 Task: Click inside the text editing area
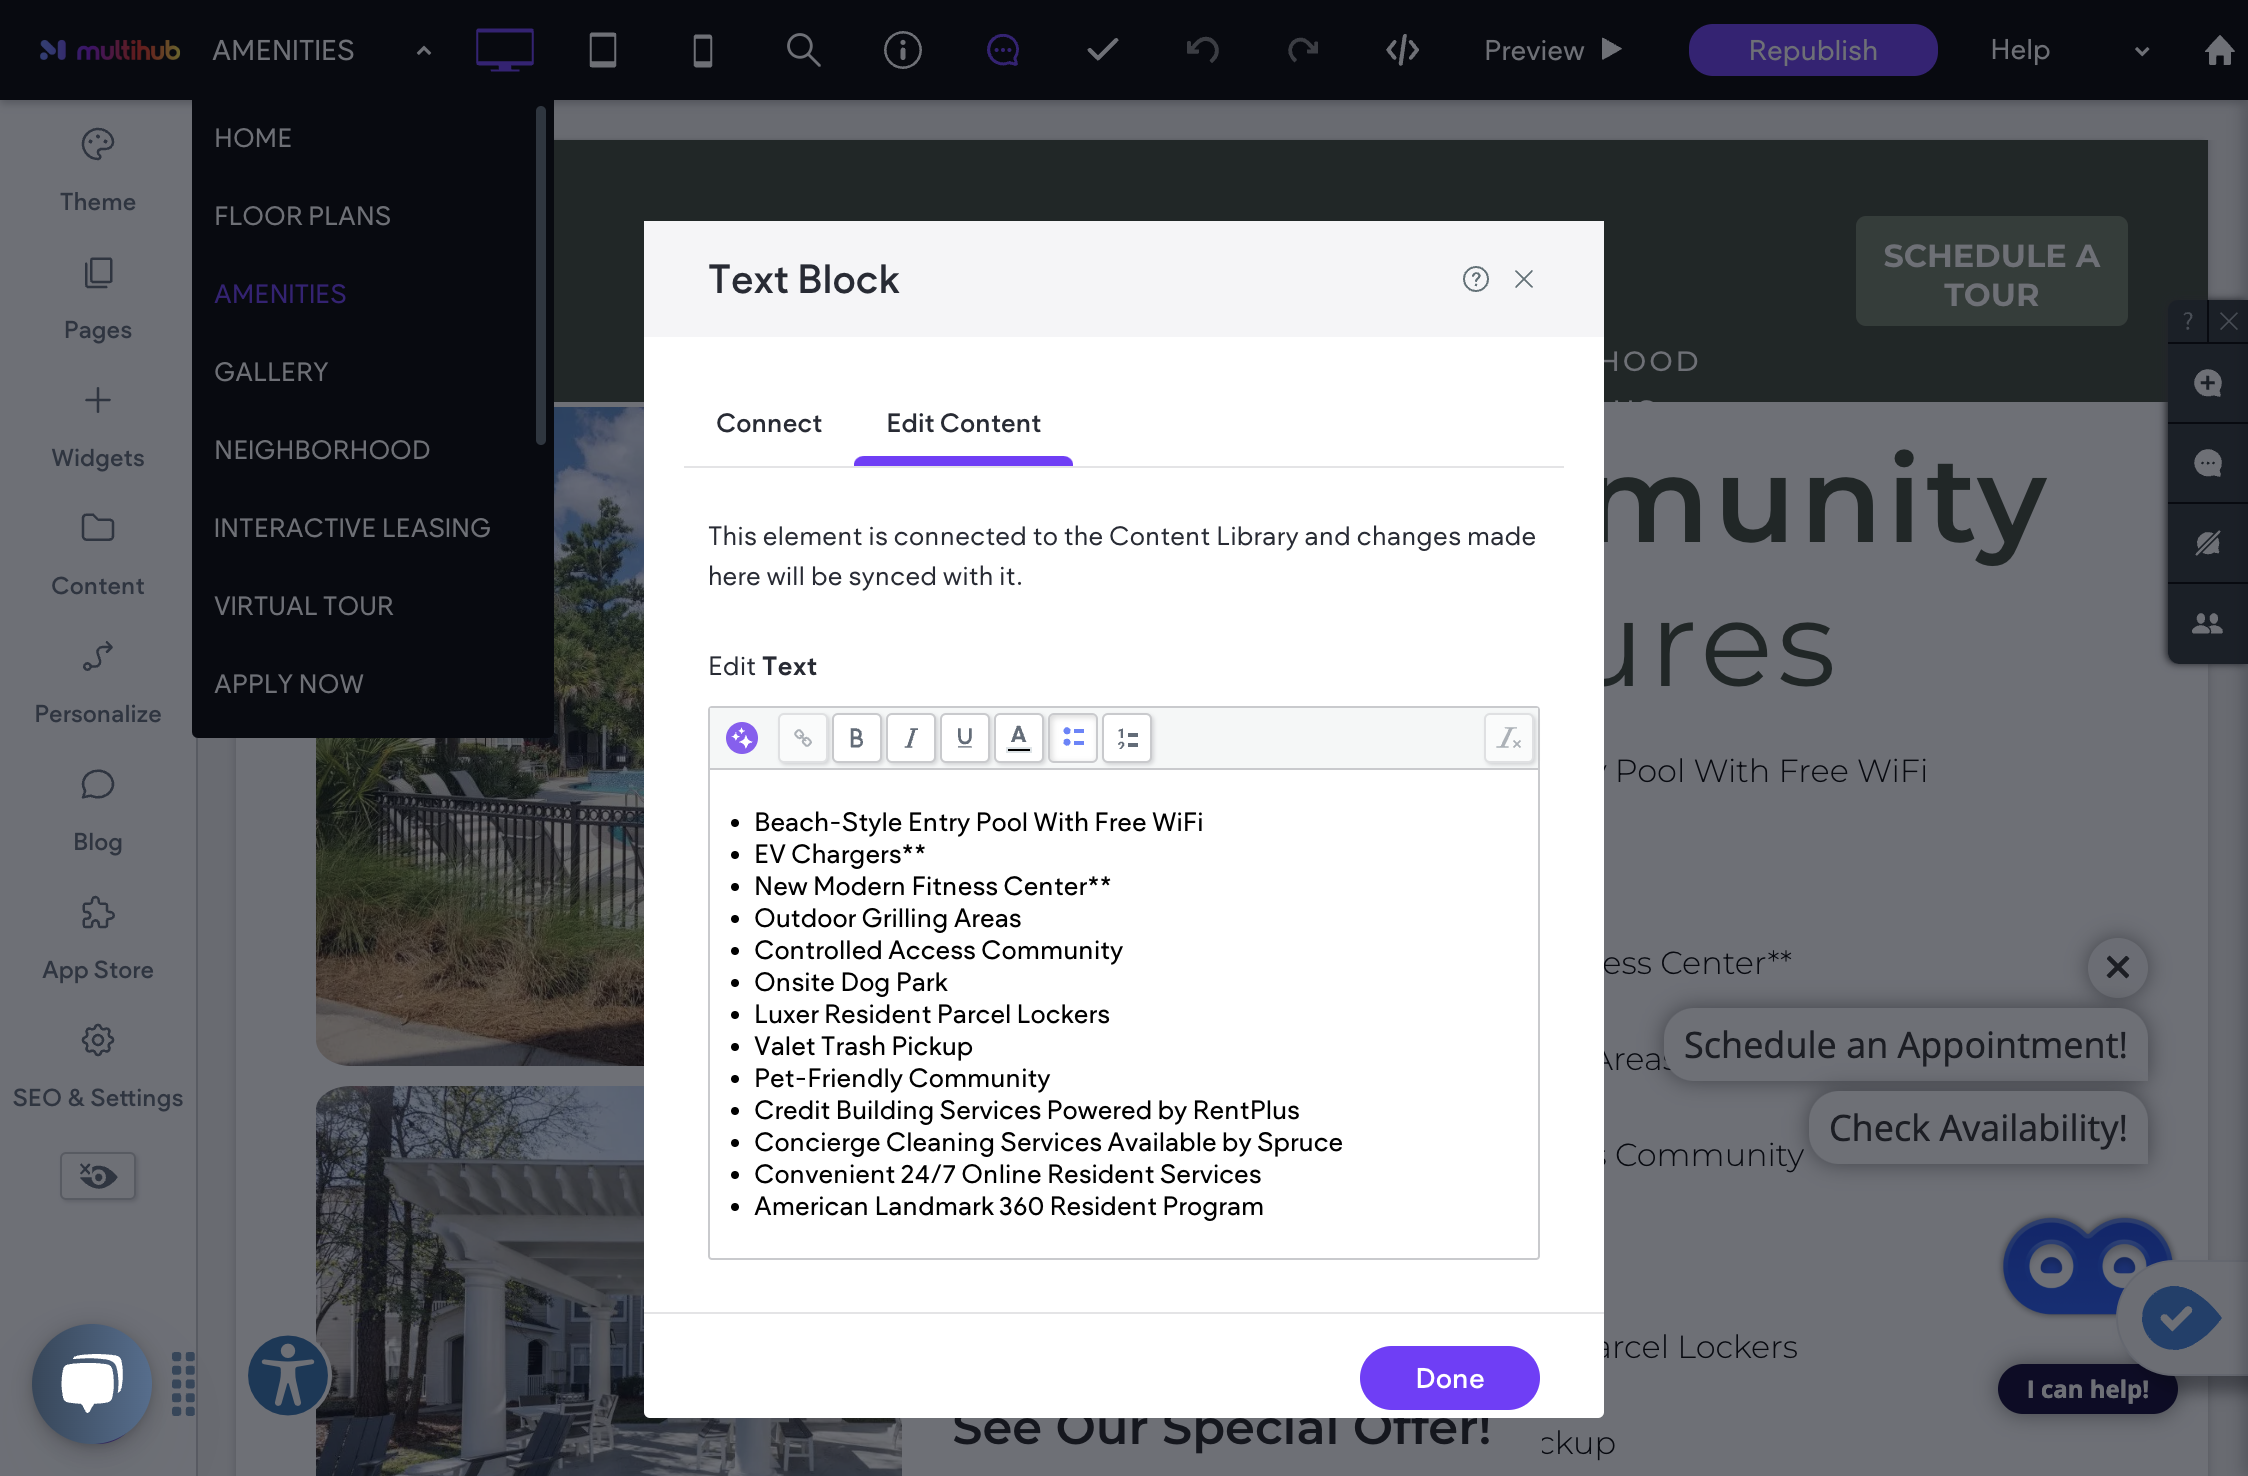(1123, 1013)
